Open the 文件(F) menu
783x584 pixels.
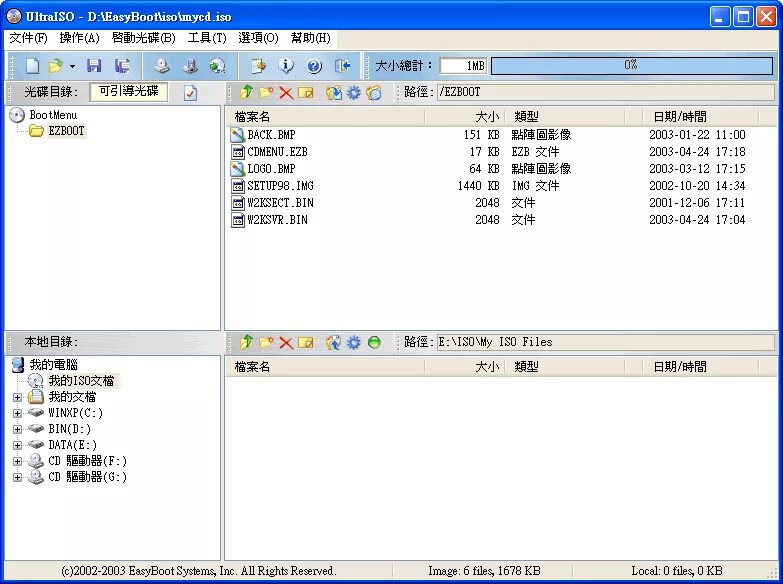click(28, 38)
